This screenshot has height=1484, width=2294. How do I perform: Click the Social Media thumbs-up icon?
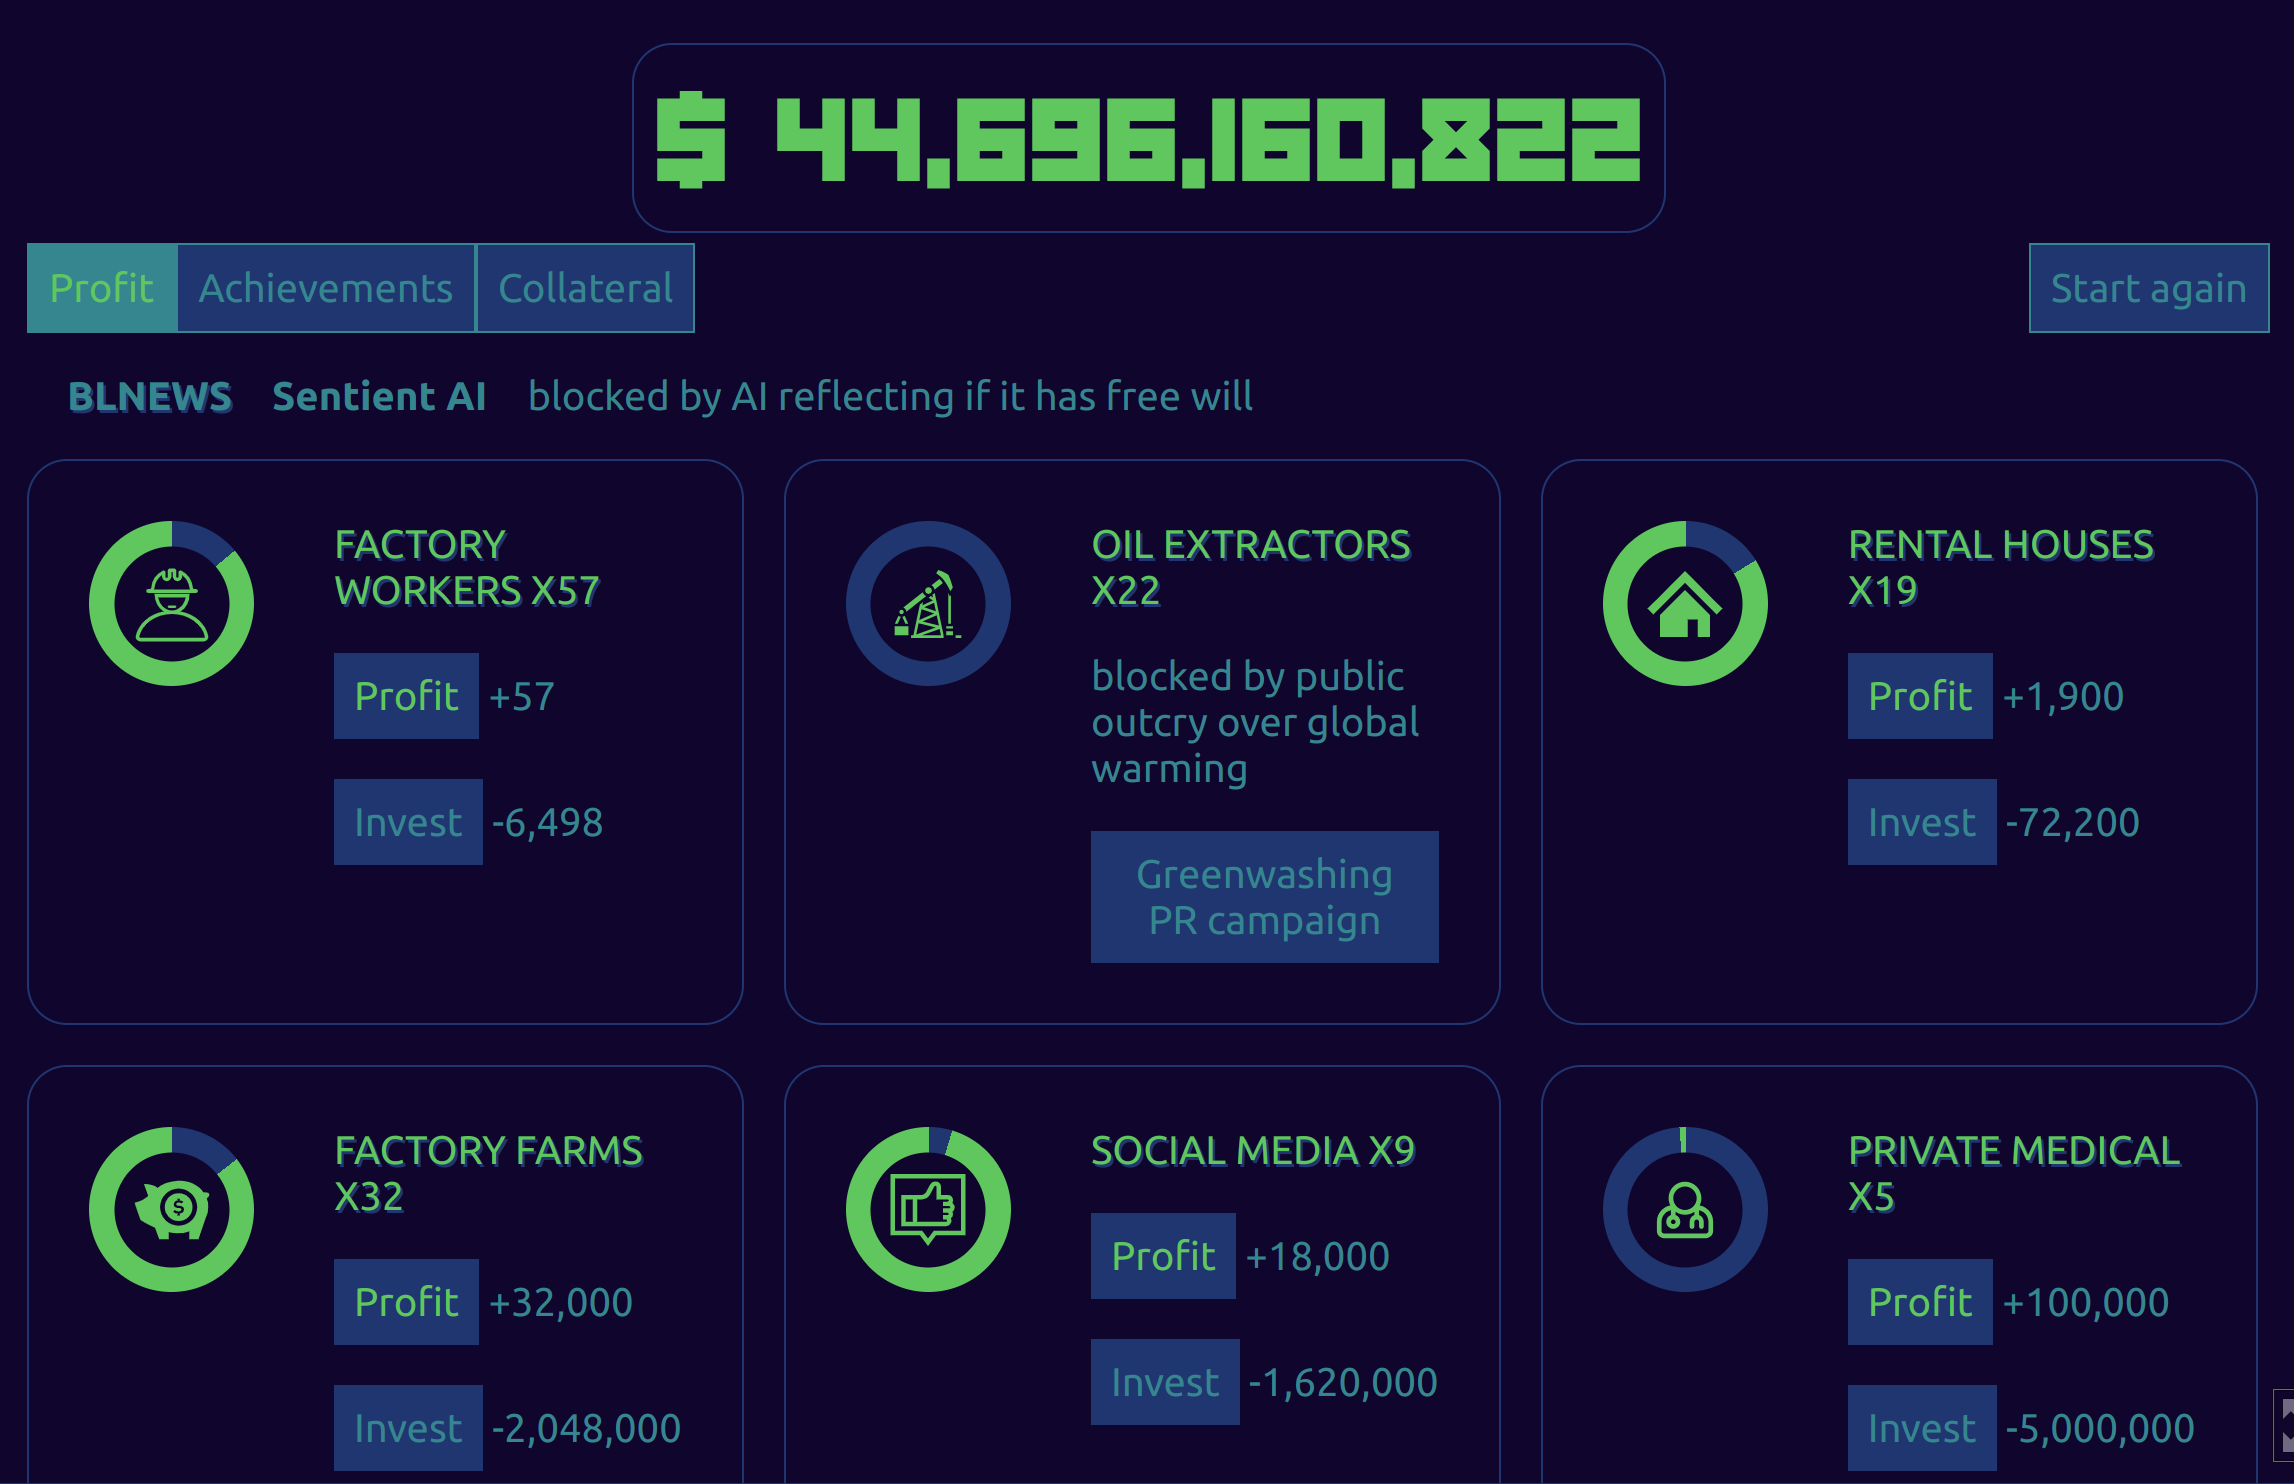pos(928,1210)
